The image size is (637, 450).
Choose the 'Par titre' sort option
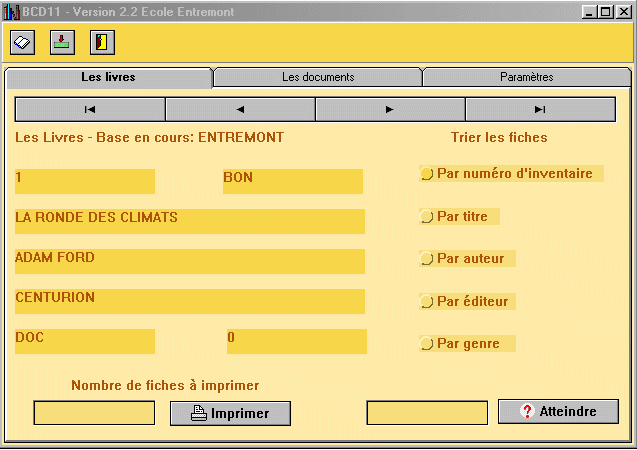427,216
